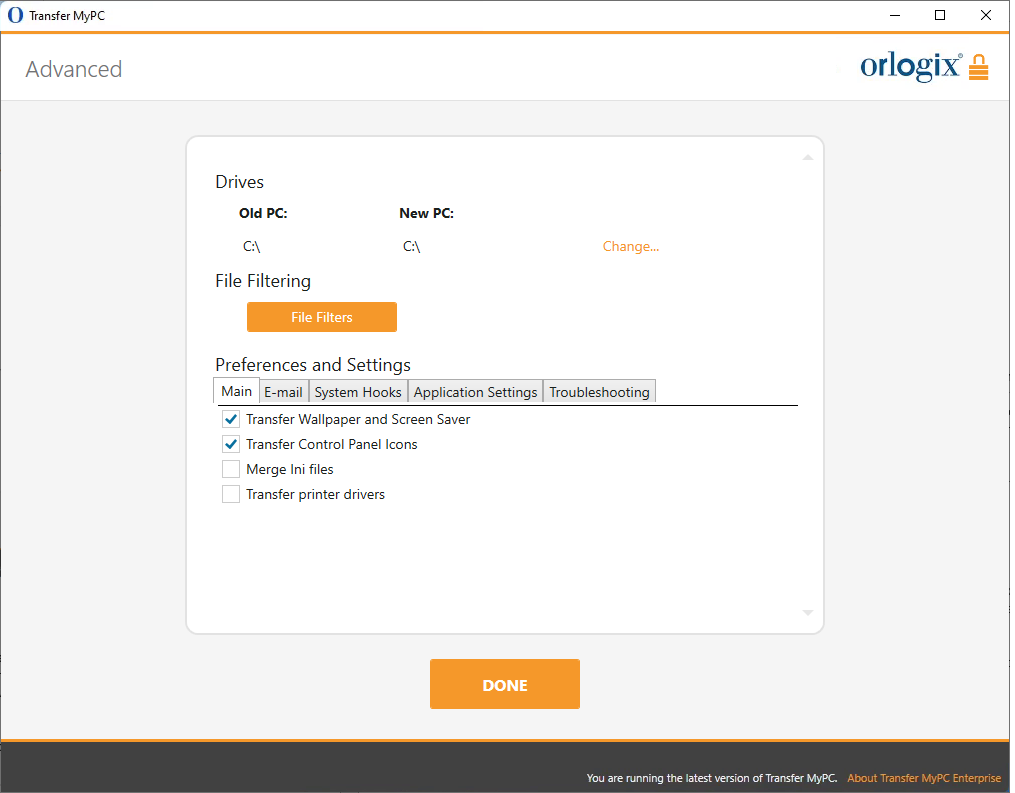This screenshot has width=1015, height=793.
Task: Uncheck Transfer Control Panel Icons
Action: (x=230, y=444)
